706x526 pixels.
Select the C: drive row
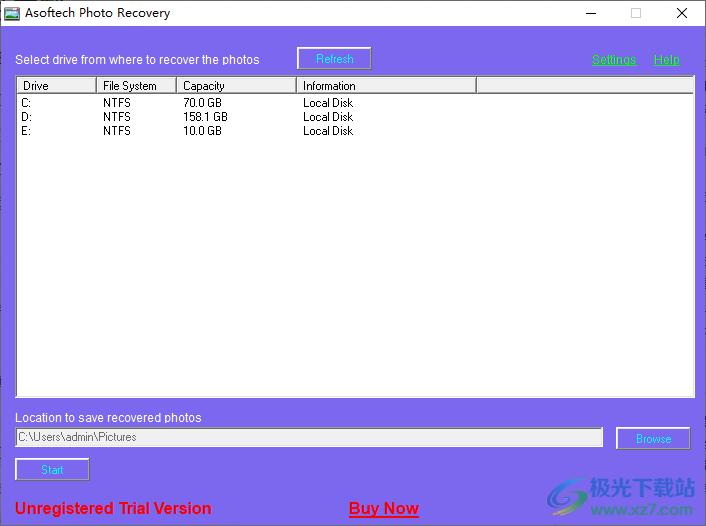pos(355,103)
